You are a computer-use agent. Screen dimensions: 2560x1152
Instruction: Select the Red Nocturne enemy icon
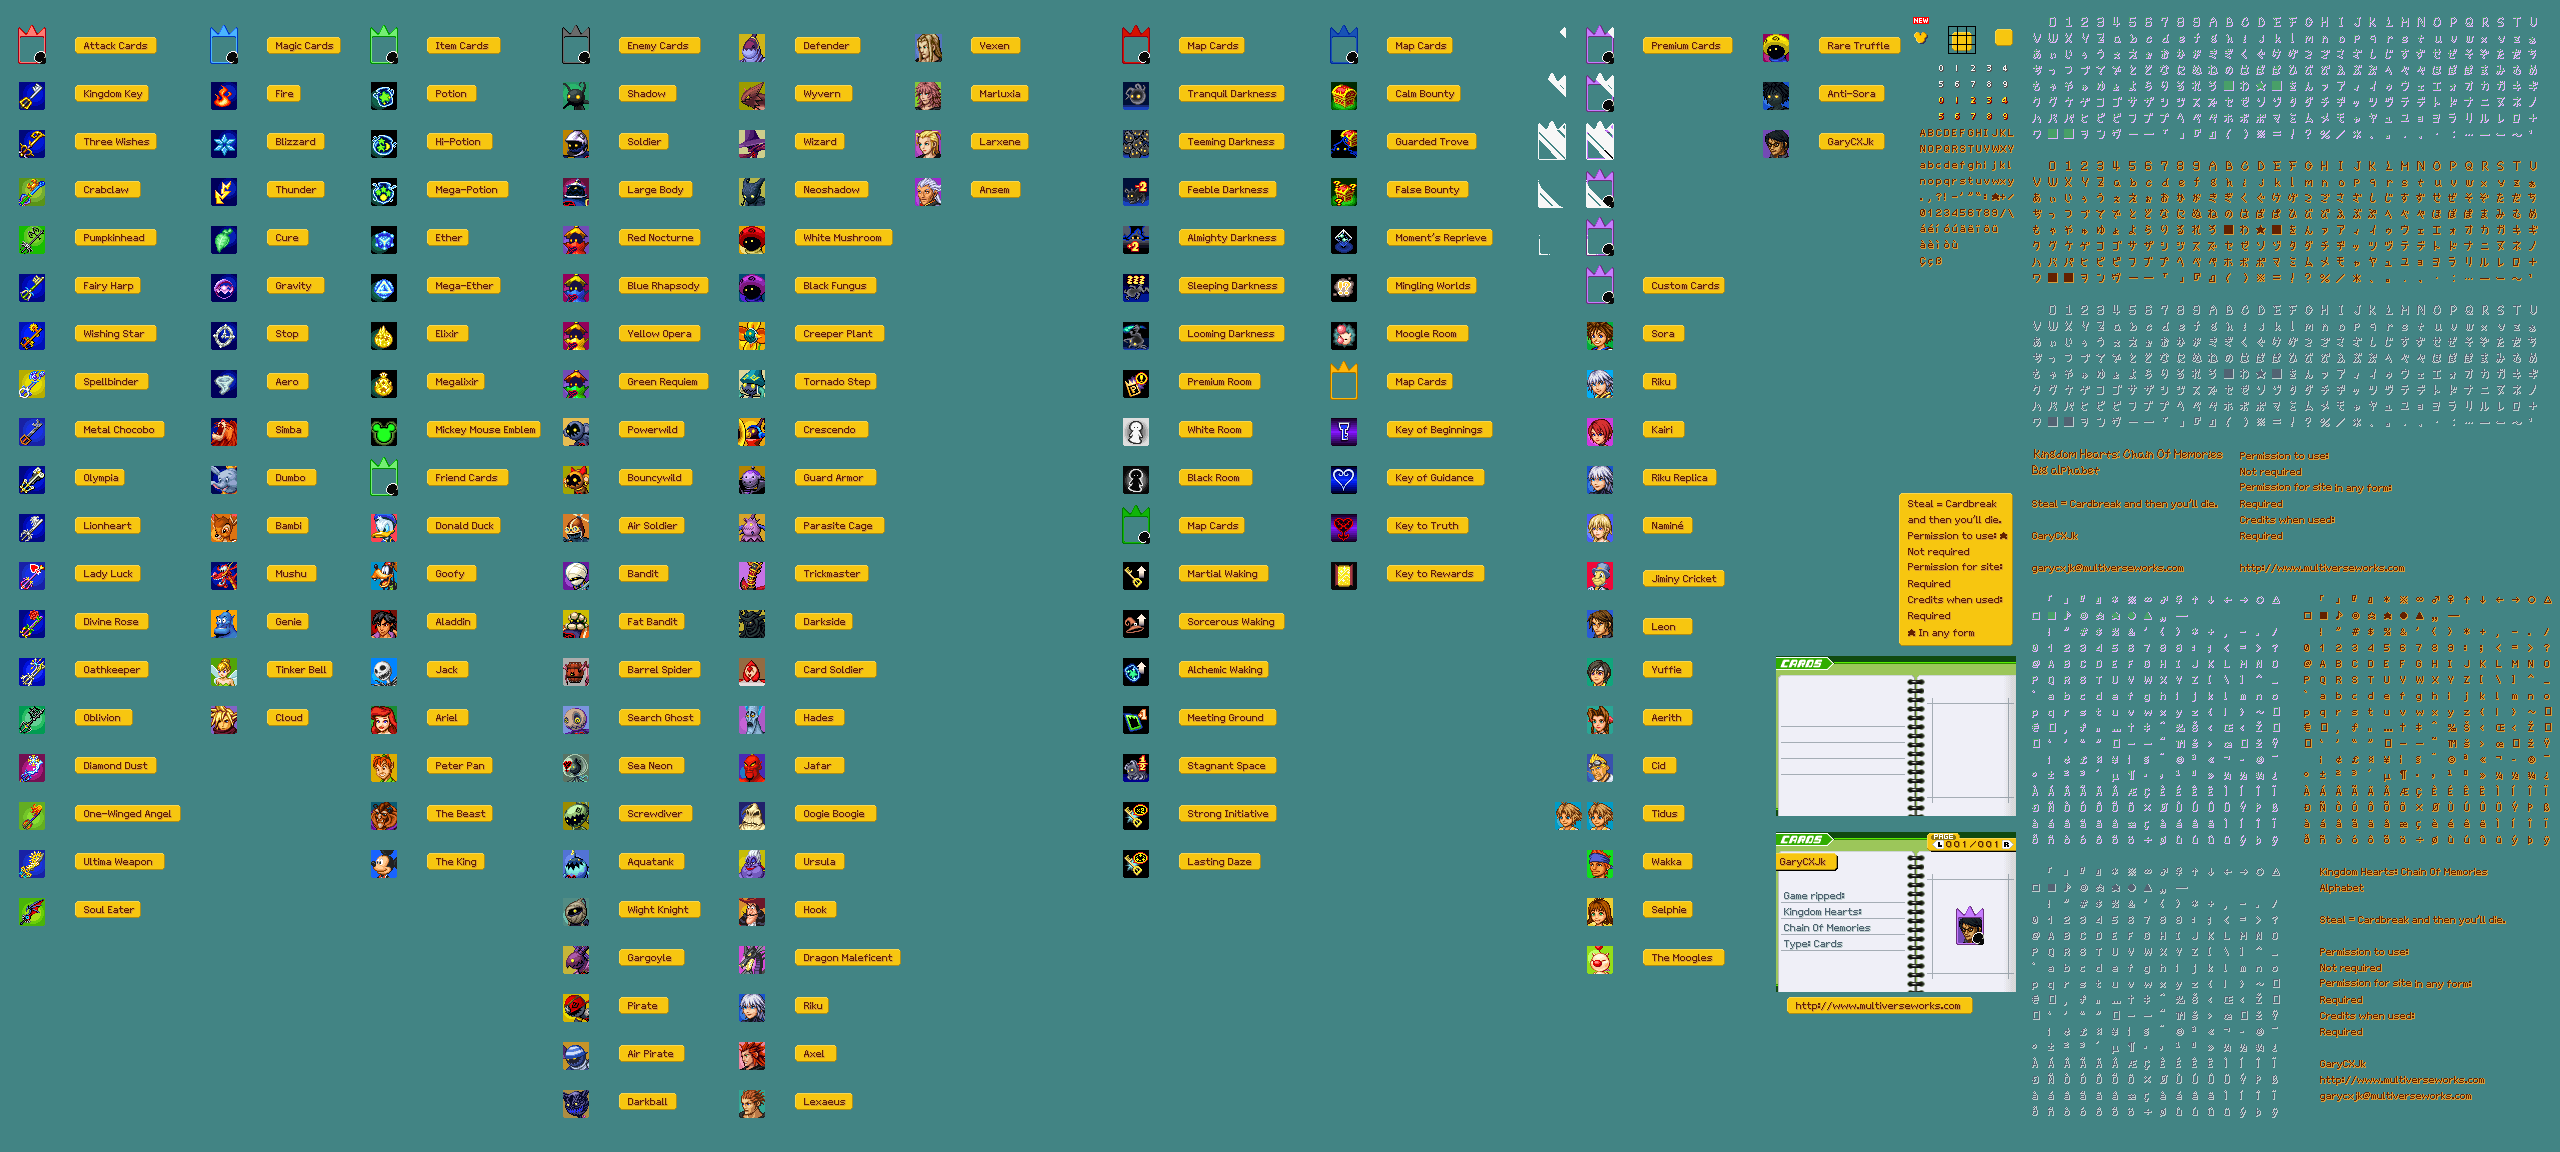click(x=576, y=239)
